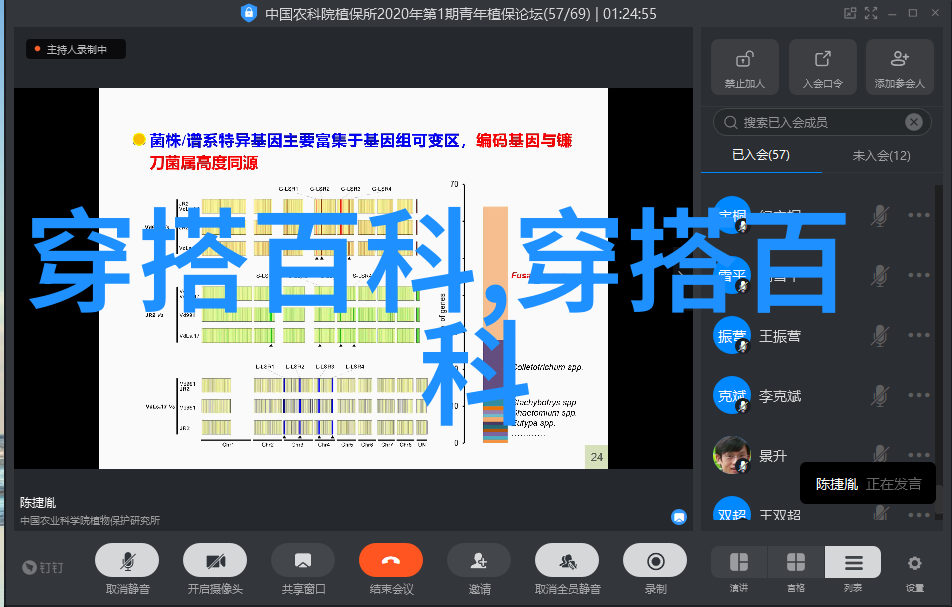Open 设置 gear settings

[x=914, y=563]
